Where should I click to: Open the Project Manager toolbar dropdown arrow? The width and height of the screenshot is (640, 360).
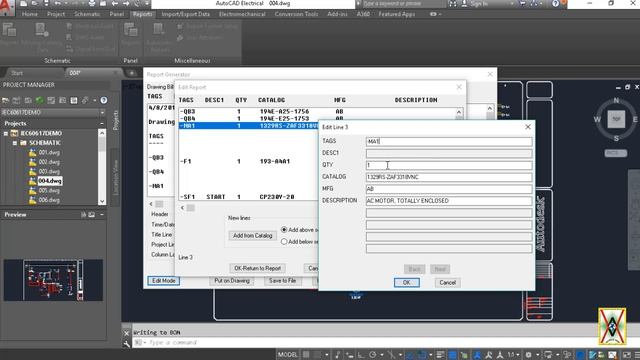coord(95,100)
